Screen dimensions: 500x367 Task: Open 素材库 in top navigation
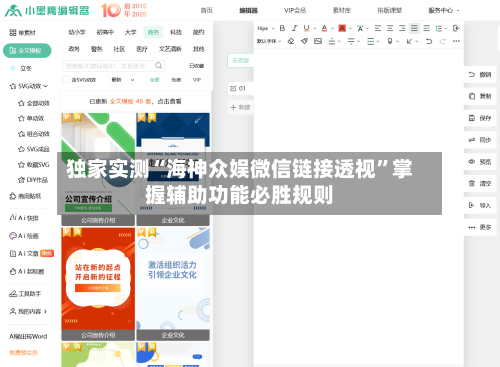(342, 10)
